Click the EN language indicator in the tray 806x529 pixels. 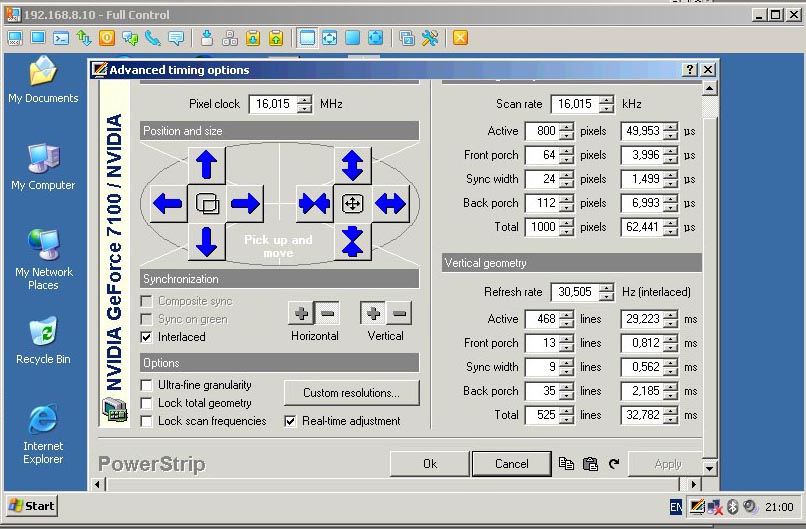(676, 507)
